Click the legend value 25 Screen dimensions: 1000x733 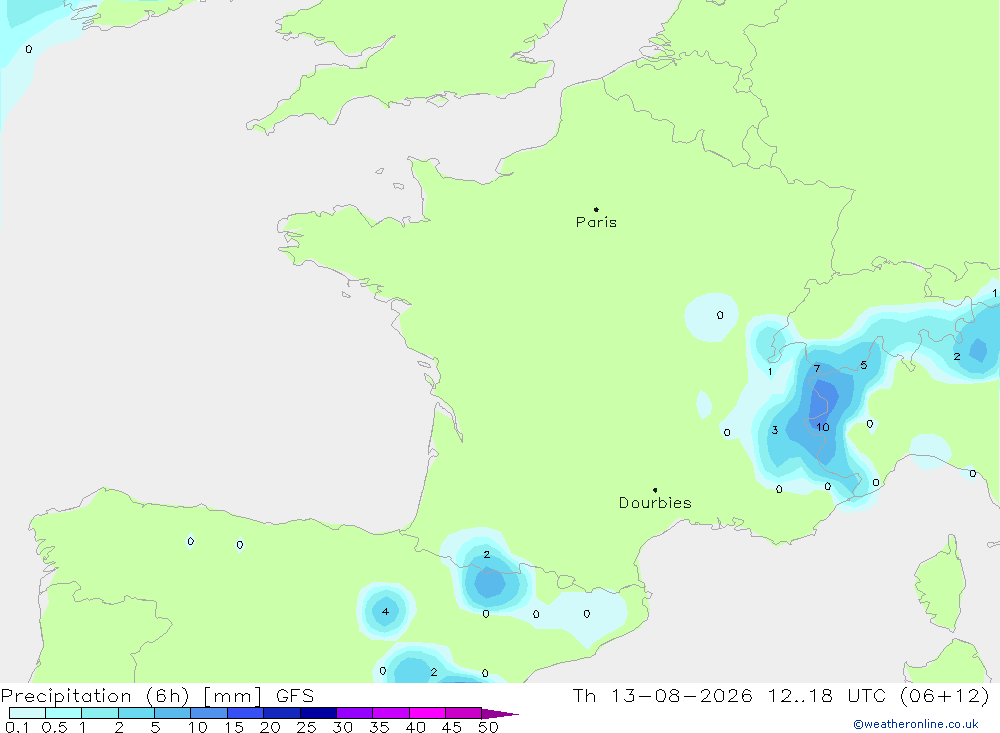pos(307,727)
